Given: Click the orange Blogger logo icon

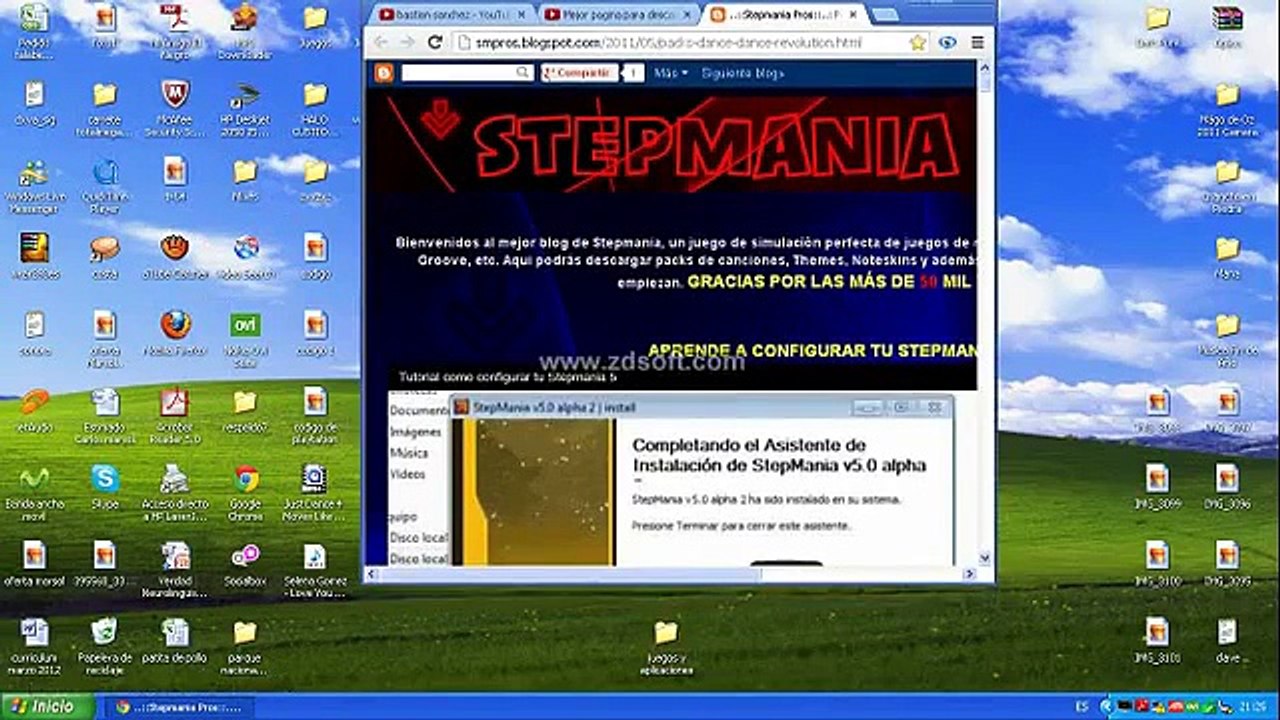Looking at the screenshot, I should pos(384,73).
